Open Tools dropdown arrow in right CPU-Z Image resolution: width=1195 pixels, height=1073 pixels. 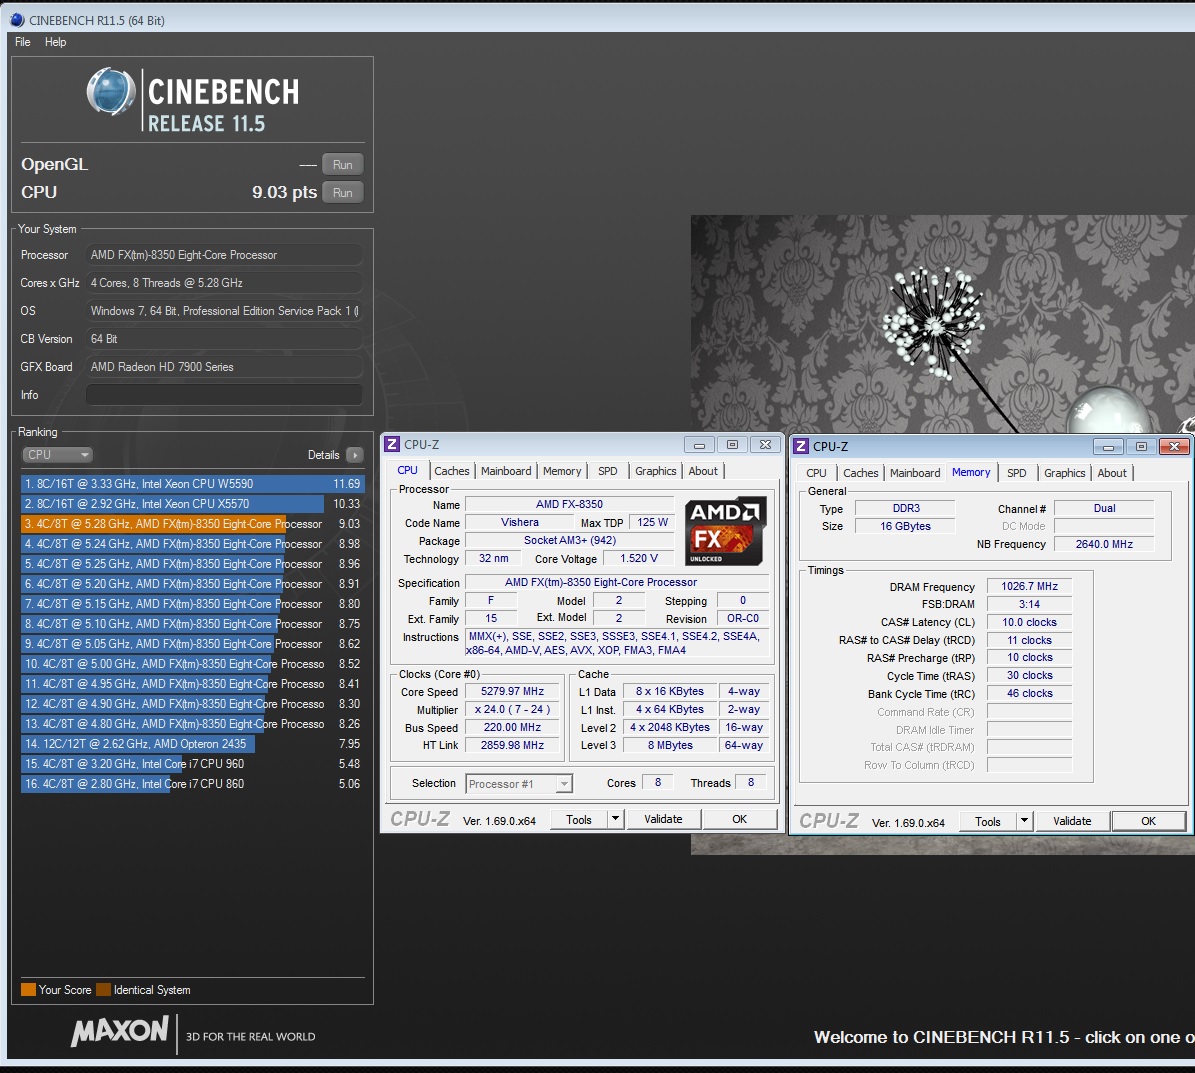coord(1024,822)
